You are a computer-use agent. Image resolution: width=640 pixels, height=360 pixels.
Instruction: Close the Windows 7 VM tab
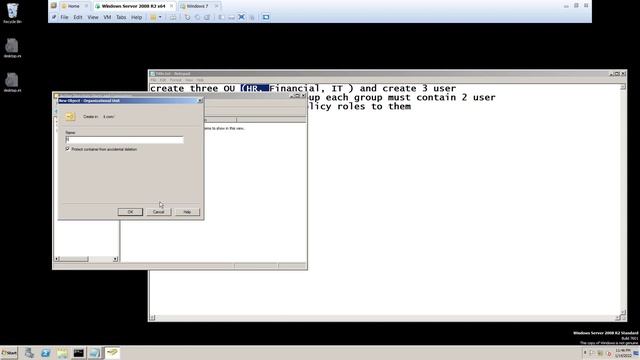tap(216, 6)
